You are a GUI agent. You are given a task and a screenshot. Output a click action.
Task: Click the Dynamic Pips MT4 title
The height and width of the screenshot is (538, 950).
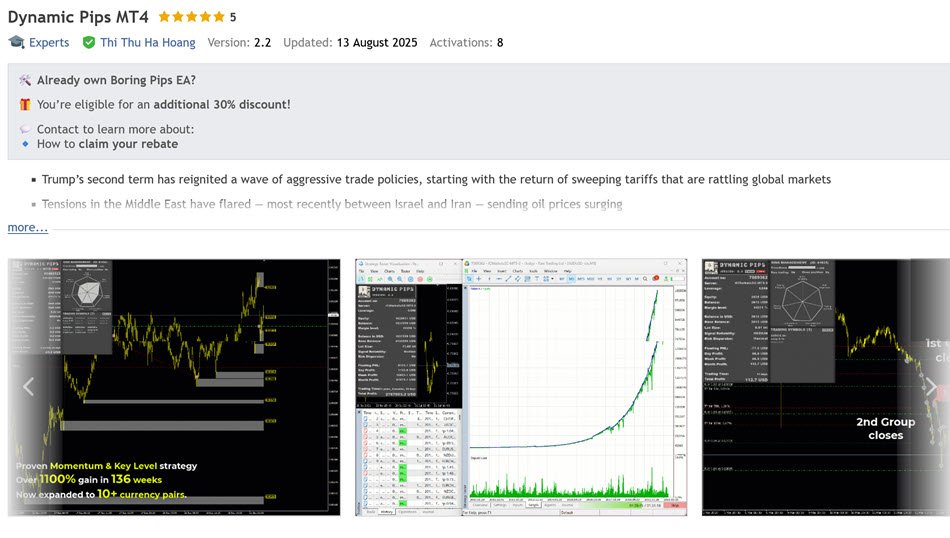[x=80, y=17]
